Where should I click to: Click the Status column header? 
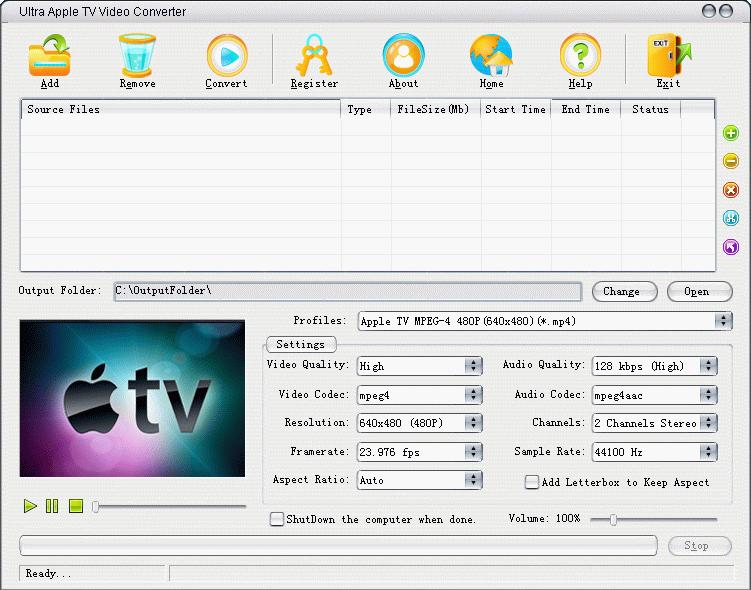pyautogui.click(x=650, y=109)
